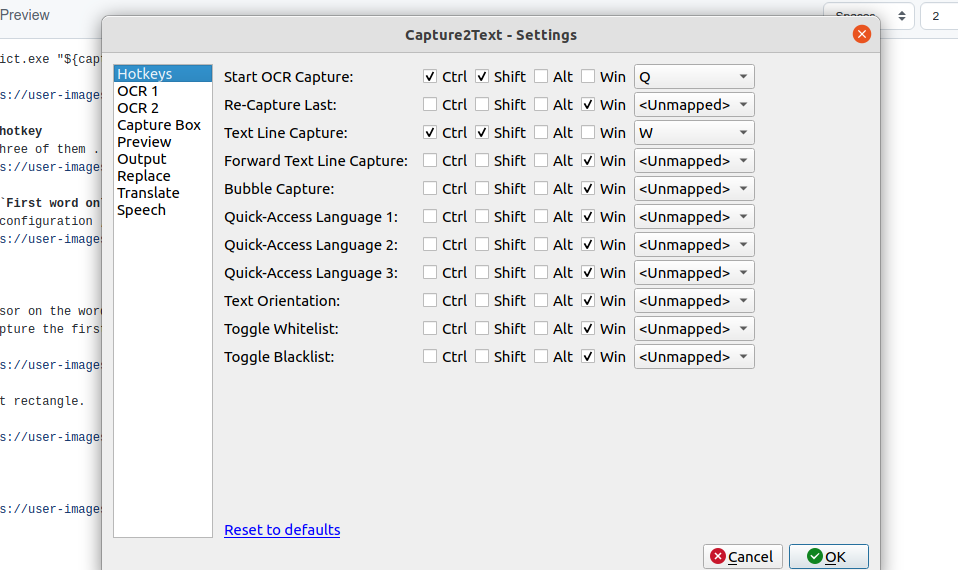Uncheck Ctrl for Text Line Capture

[x=430, y=133]
